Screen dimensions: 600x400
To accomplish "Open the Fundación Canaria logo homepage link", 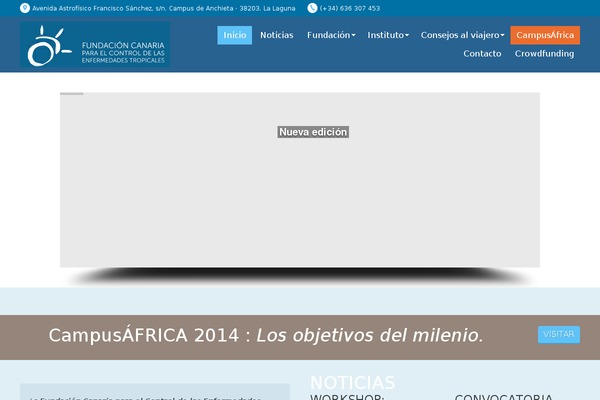I will (x=95, y=45).
